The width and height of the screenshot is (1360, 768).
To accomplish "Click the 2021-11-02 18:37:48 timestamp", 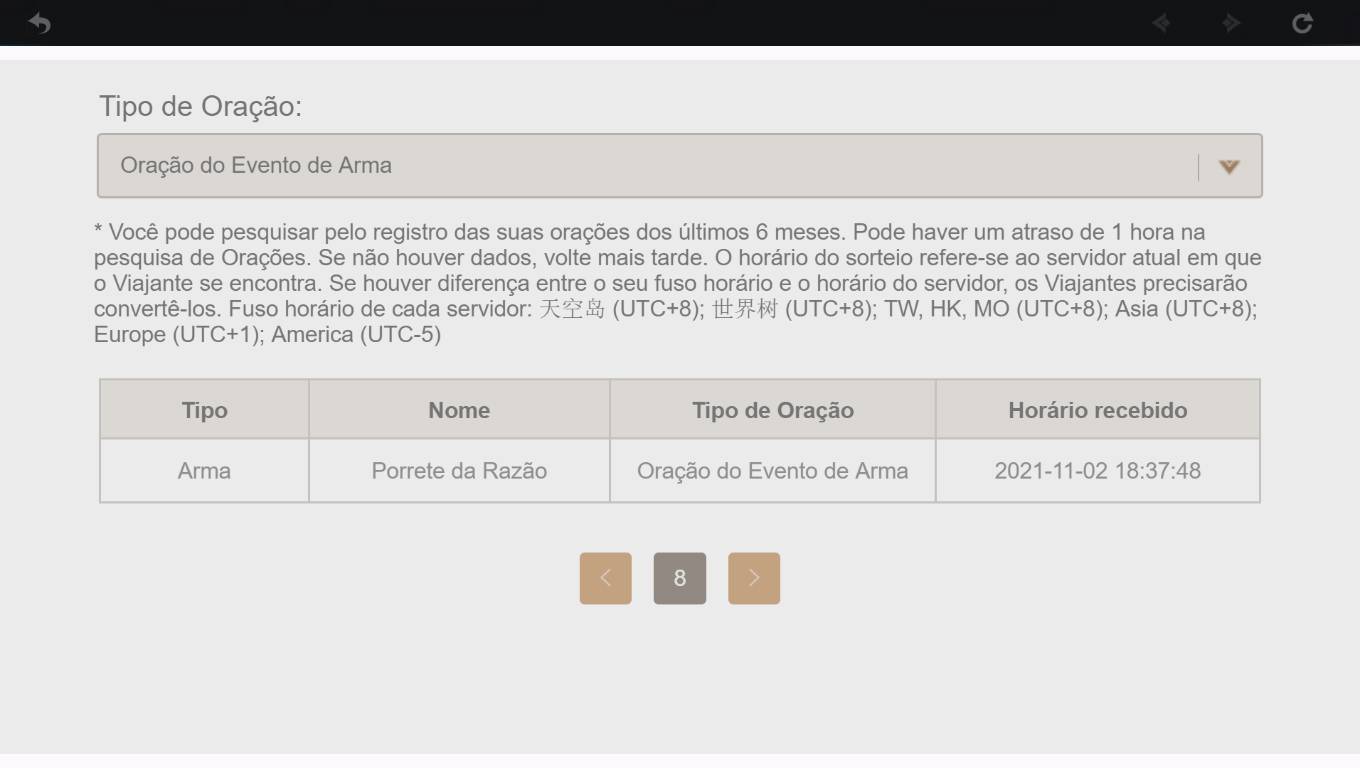I will pyautogui.click(x=1098, y=471).
